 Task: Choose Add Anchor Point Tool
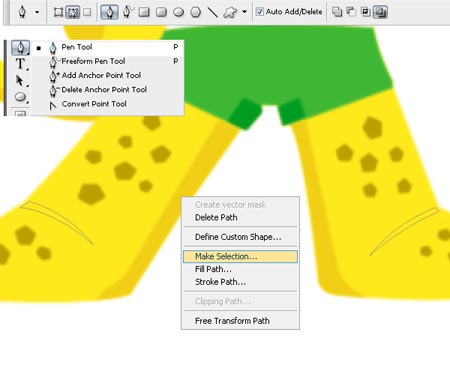[x=108, y=76]
